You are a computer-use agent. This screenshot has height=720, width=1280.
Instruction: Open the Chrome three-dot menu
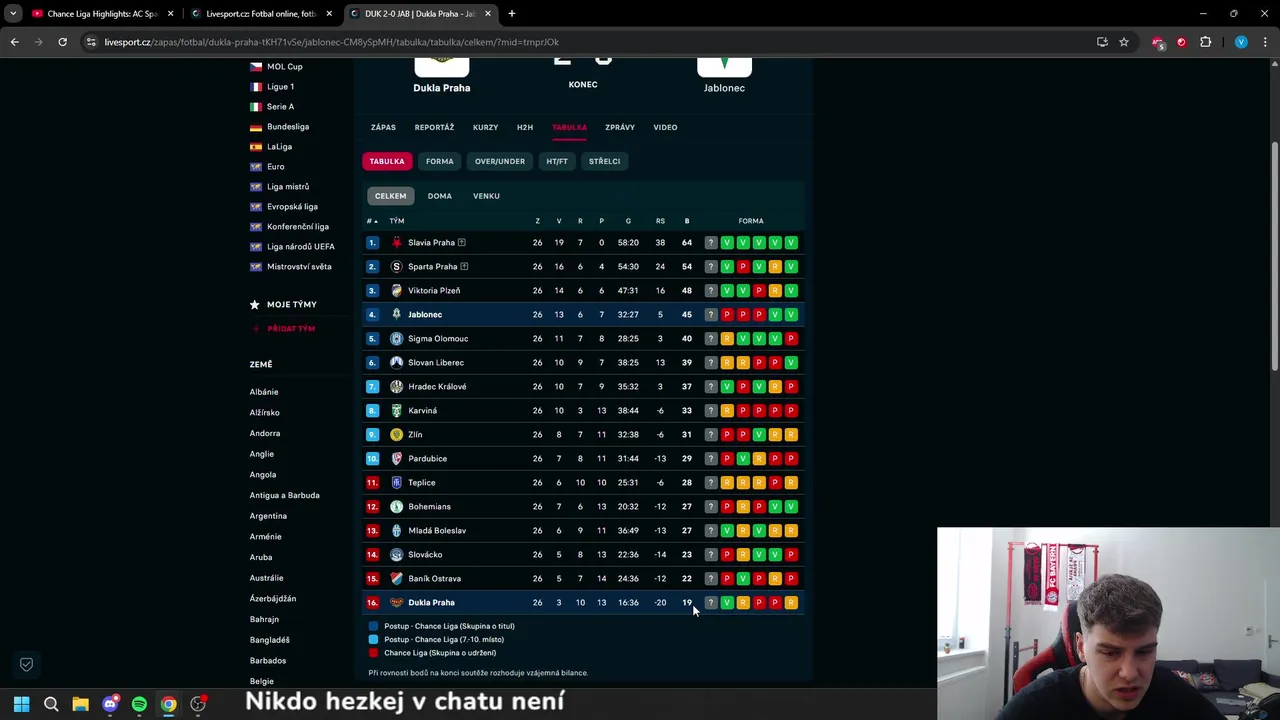(1265, 42)
